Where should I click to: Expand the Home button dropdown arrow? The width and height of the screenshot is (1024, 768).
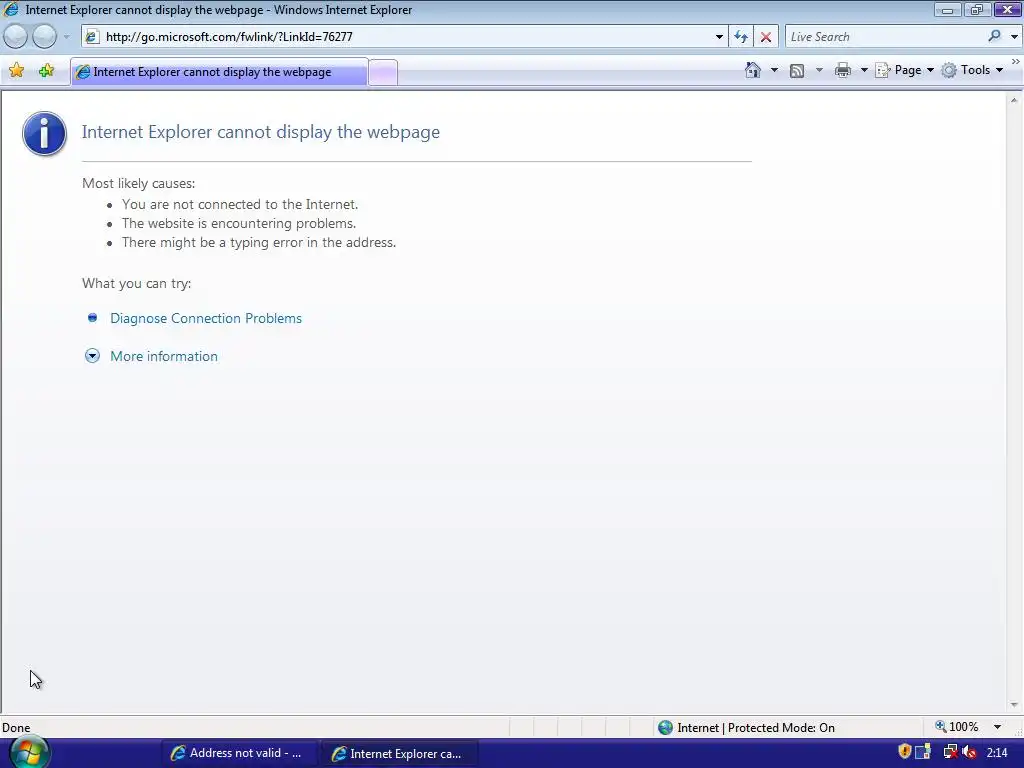[775, 70]
